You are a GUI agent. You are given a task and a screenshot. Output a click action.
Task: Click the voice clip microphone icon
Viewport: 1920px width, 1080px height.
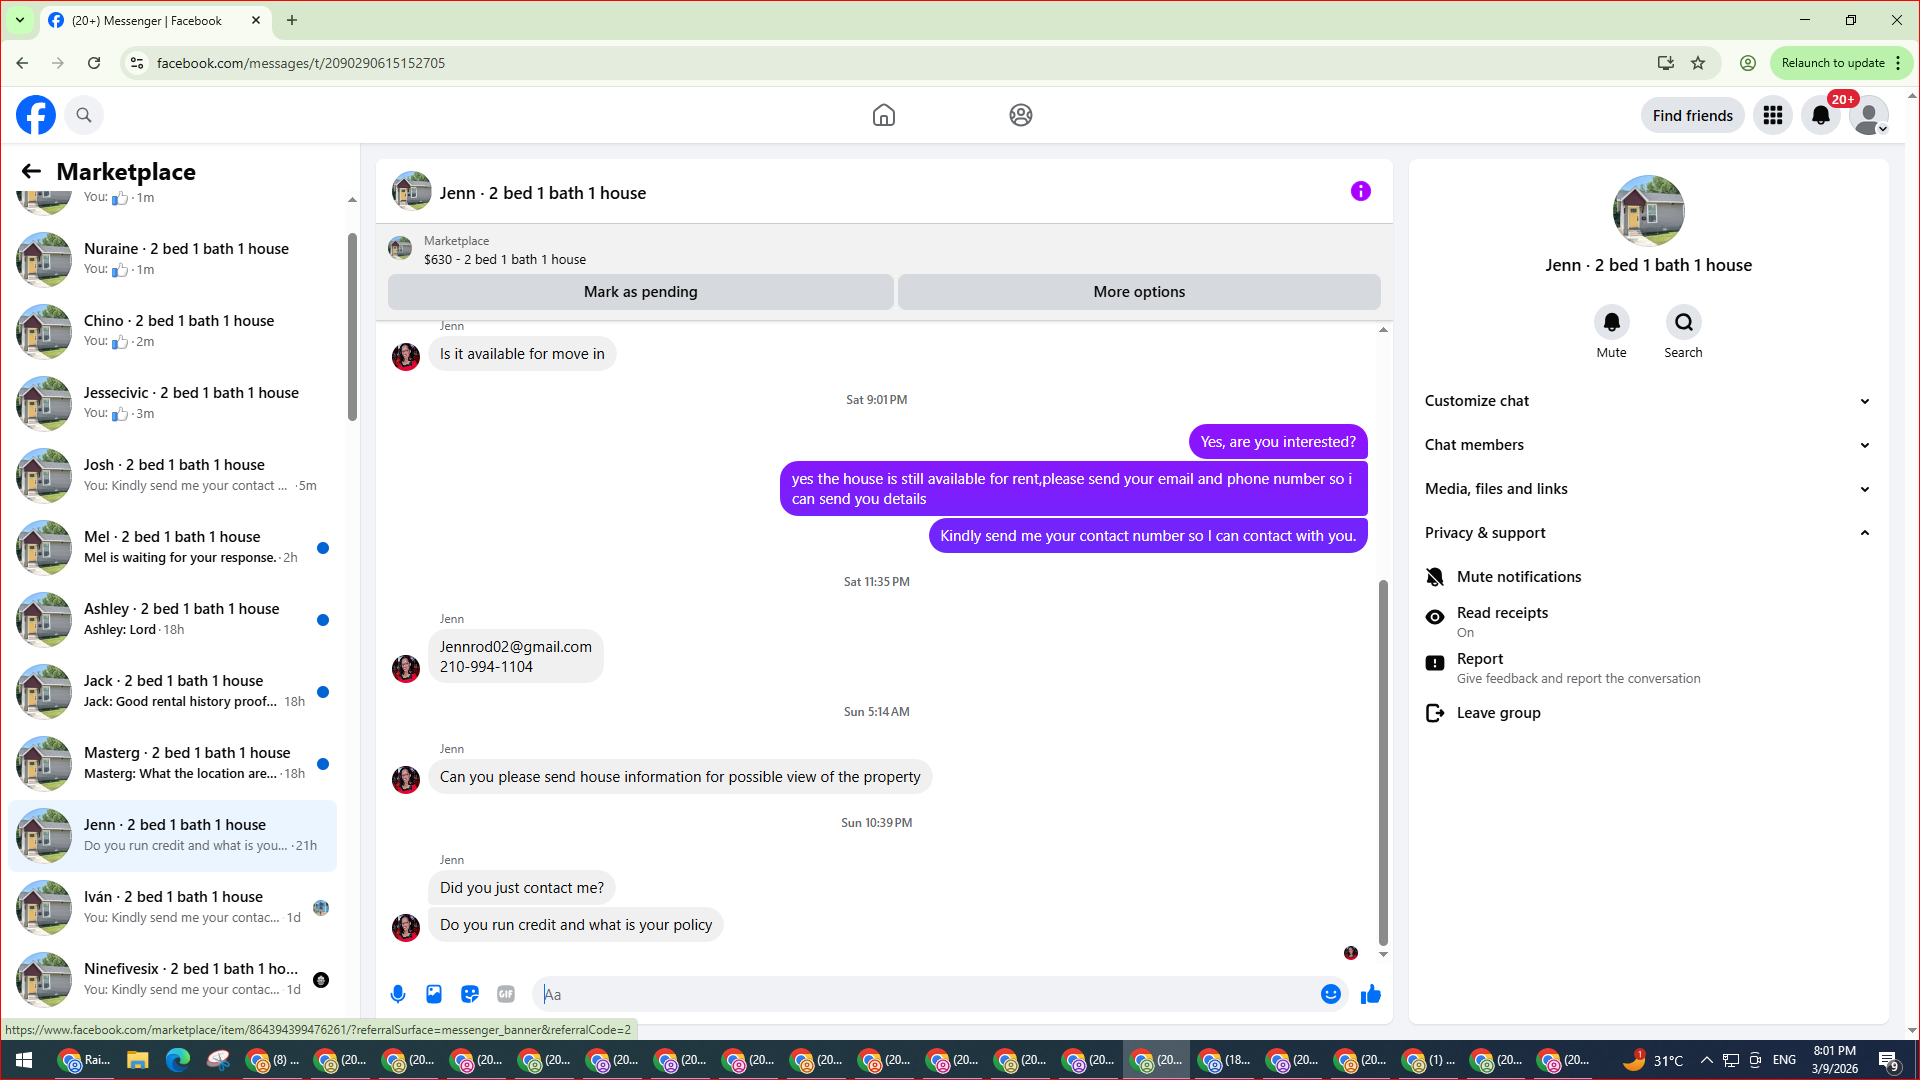[398, 994]
